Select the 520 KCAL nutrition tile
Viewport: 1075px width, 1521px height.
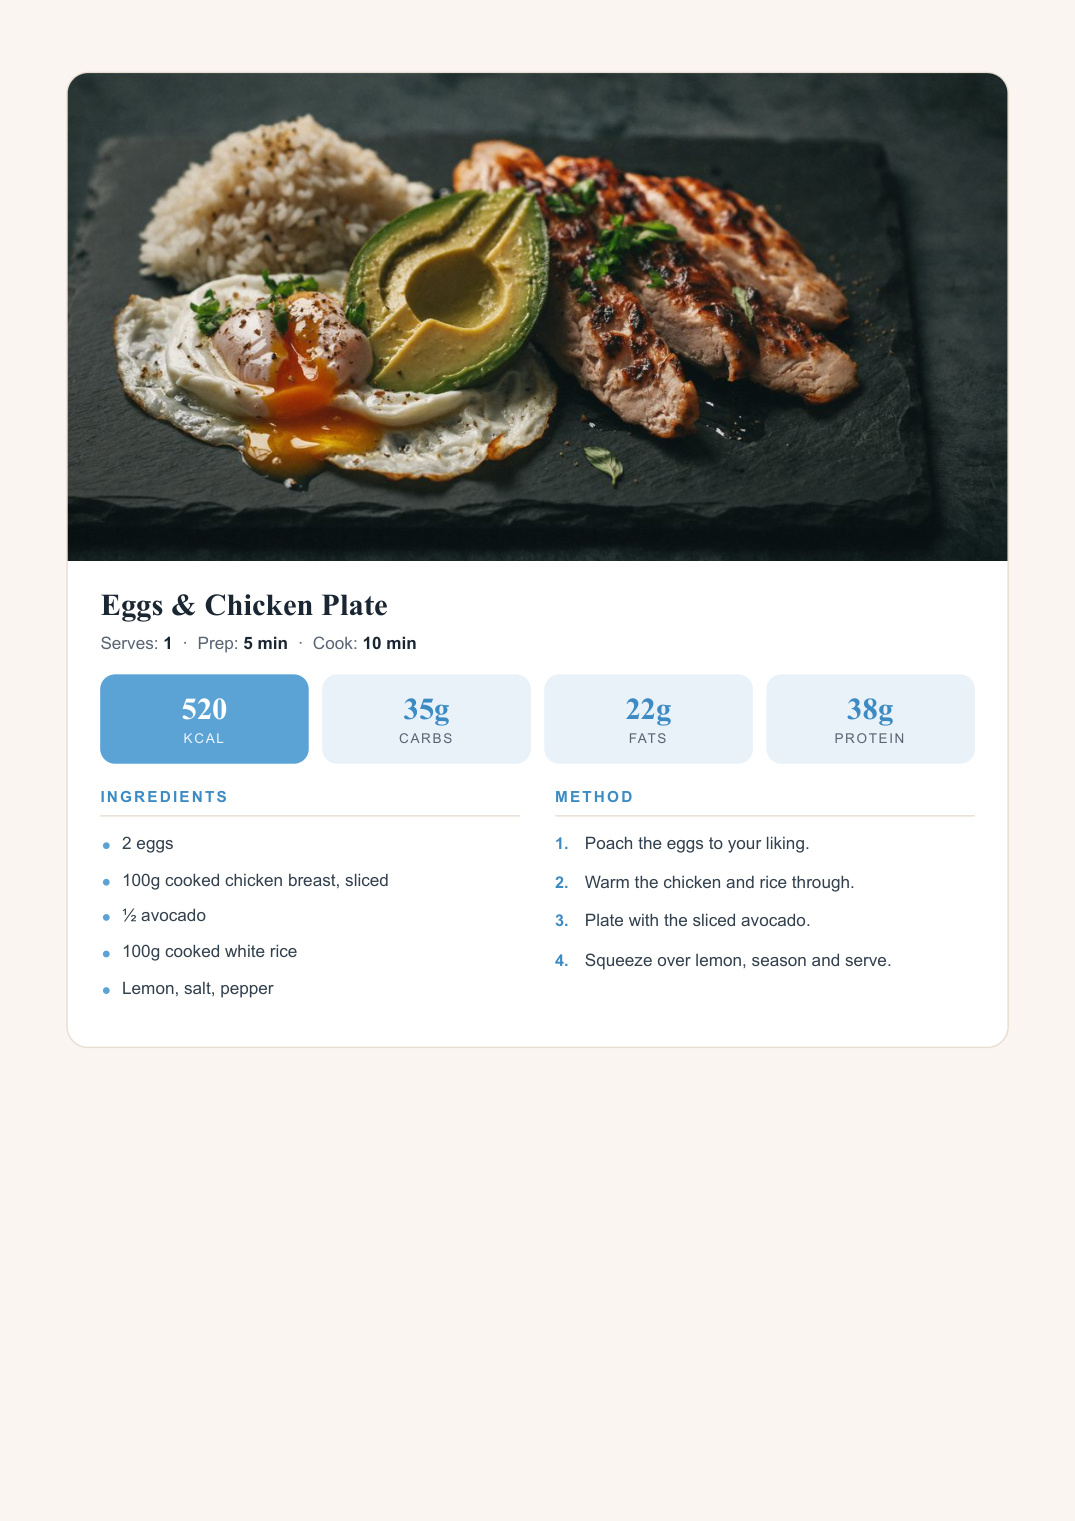[x=204, y=719]
